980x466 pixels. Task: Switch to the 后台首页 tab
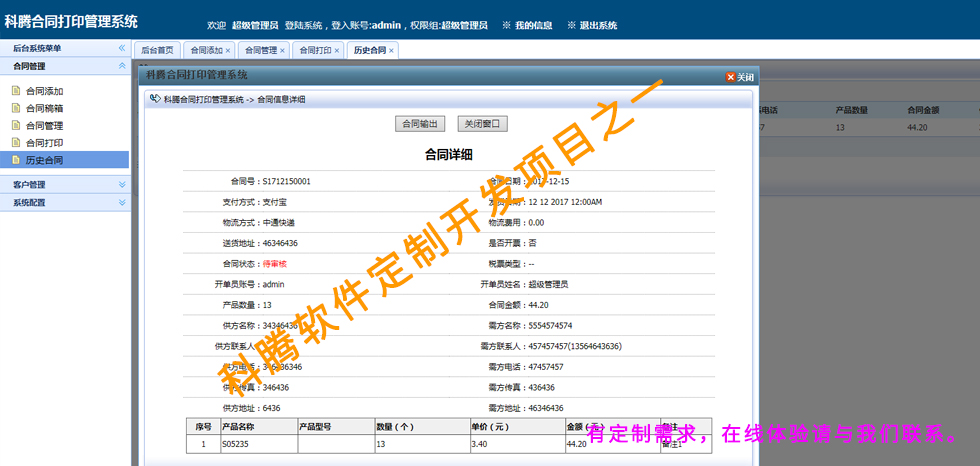click(x=157, y=51)
